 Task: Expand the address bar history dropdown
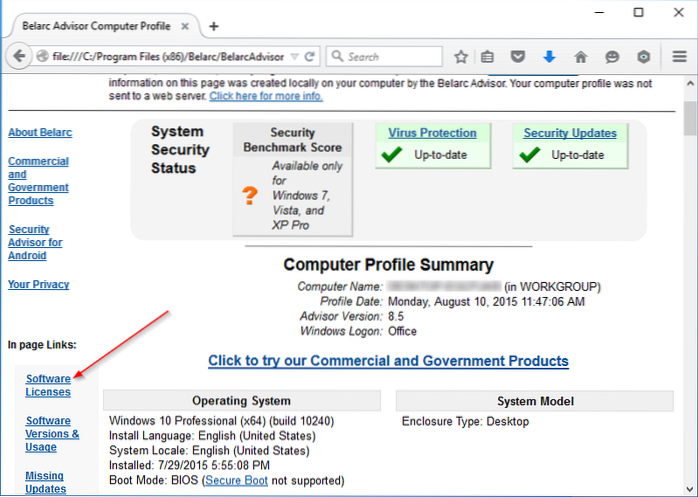pos(292,57)
